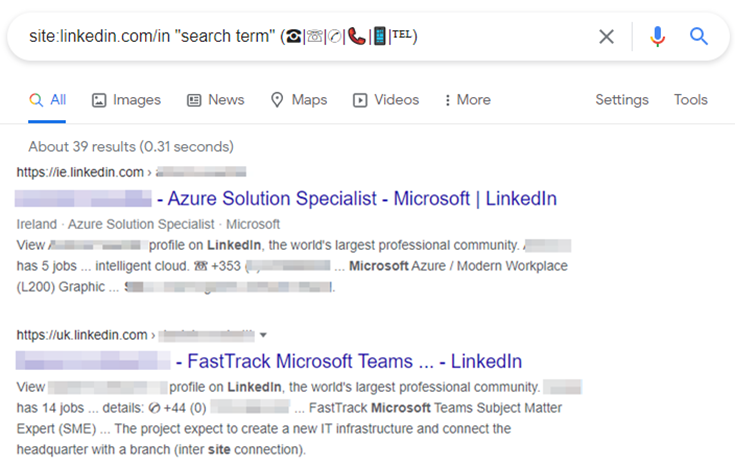This screenshot has height=466, width=735.
Task: Open the Tools filter options
Action: point(690,100)
